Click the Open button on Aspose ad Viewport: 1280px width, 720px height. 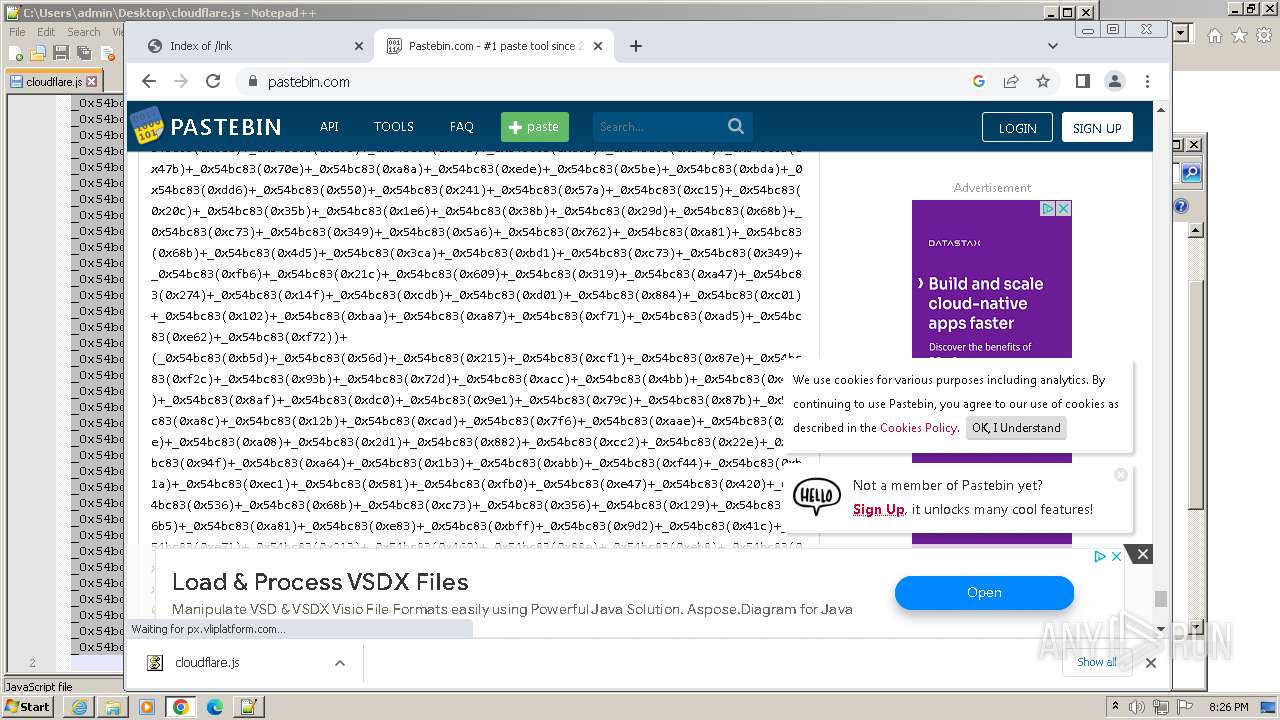click(984, 592)
